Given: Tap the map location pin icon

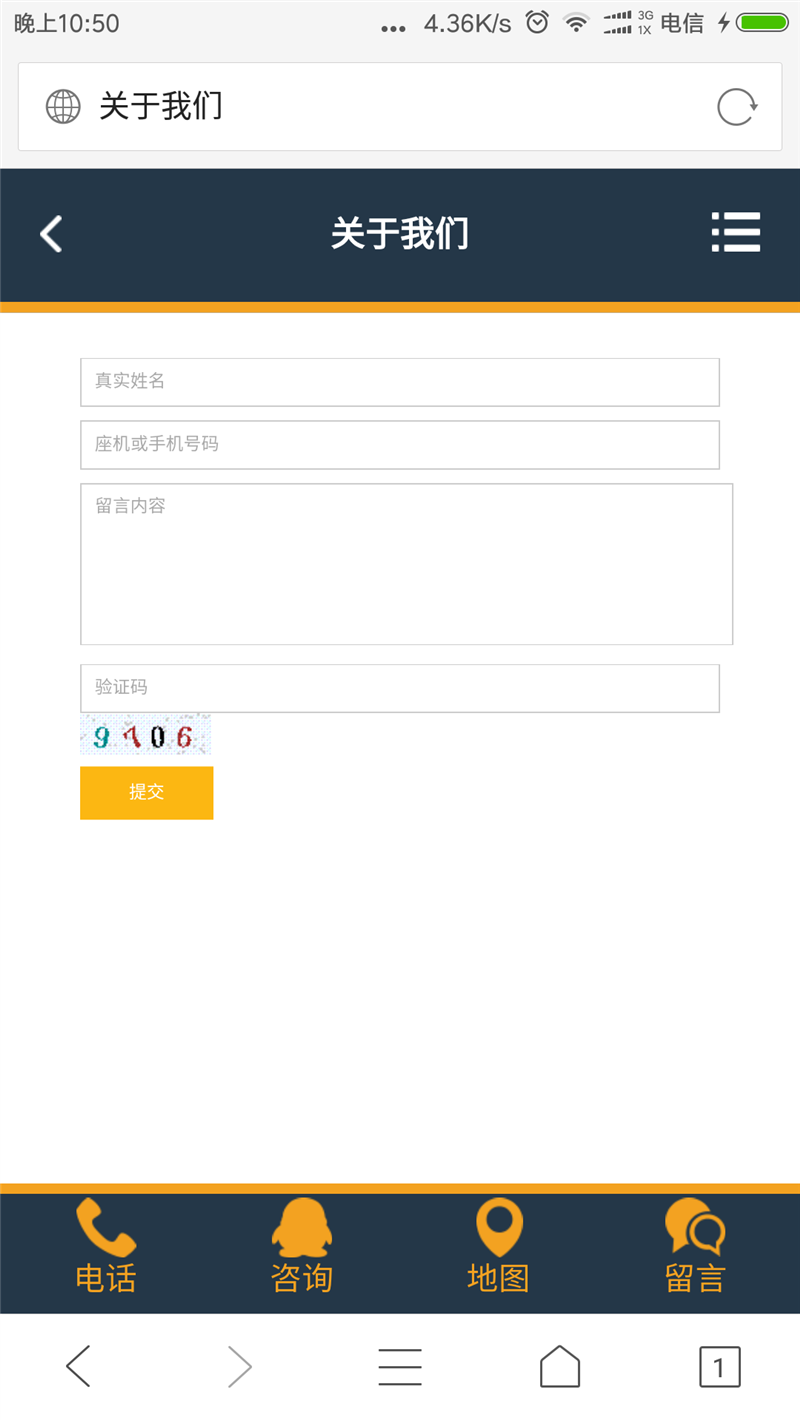Looking at the screenshot, I should click(498, 1228).
